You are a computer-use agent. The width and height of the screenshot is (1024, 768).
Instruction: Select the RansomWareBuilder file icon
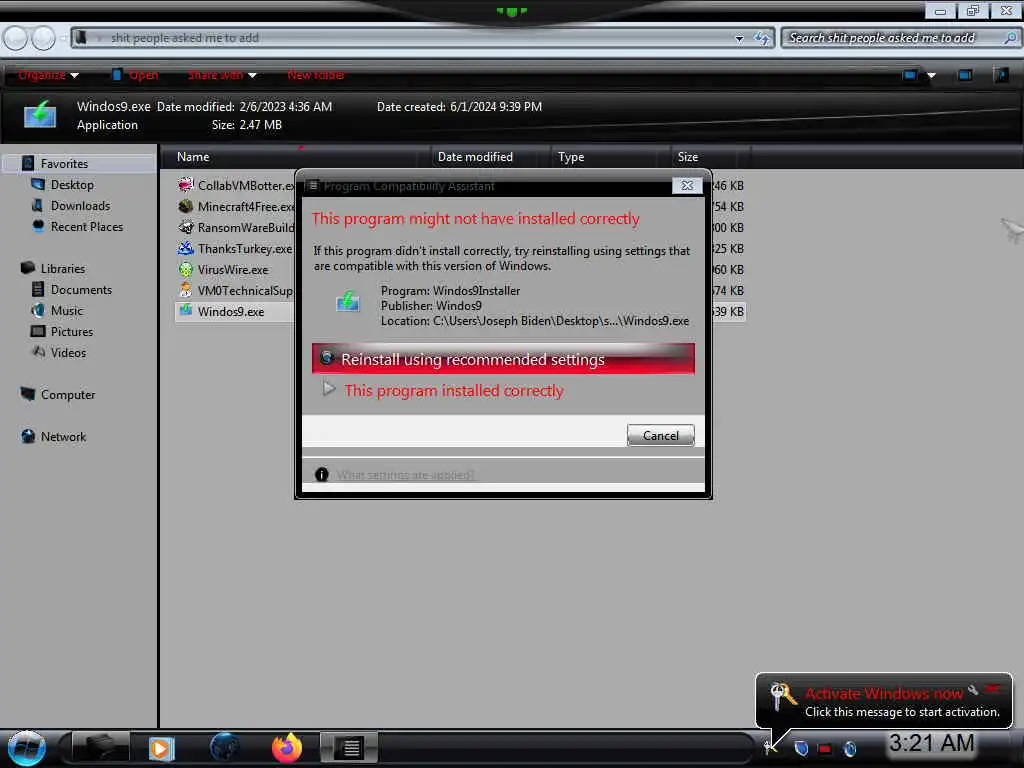(x=186, y=227)
